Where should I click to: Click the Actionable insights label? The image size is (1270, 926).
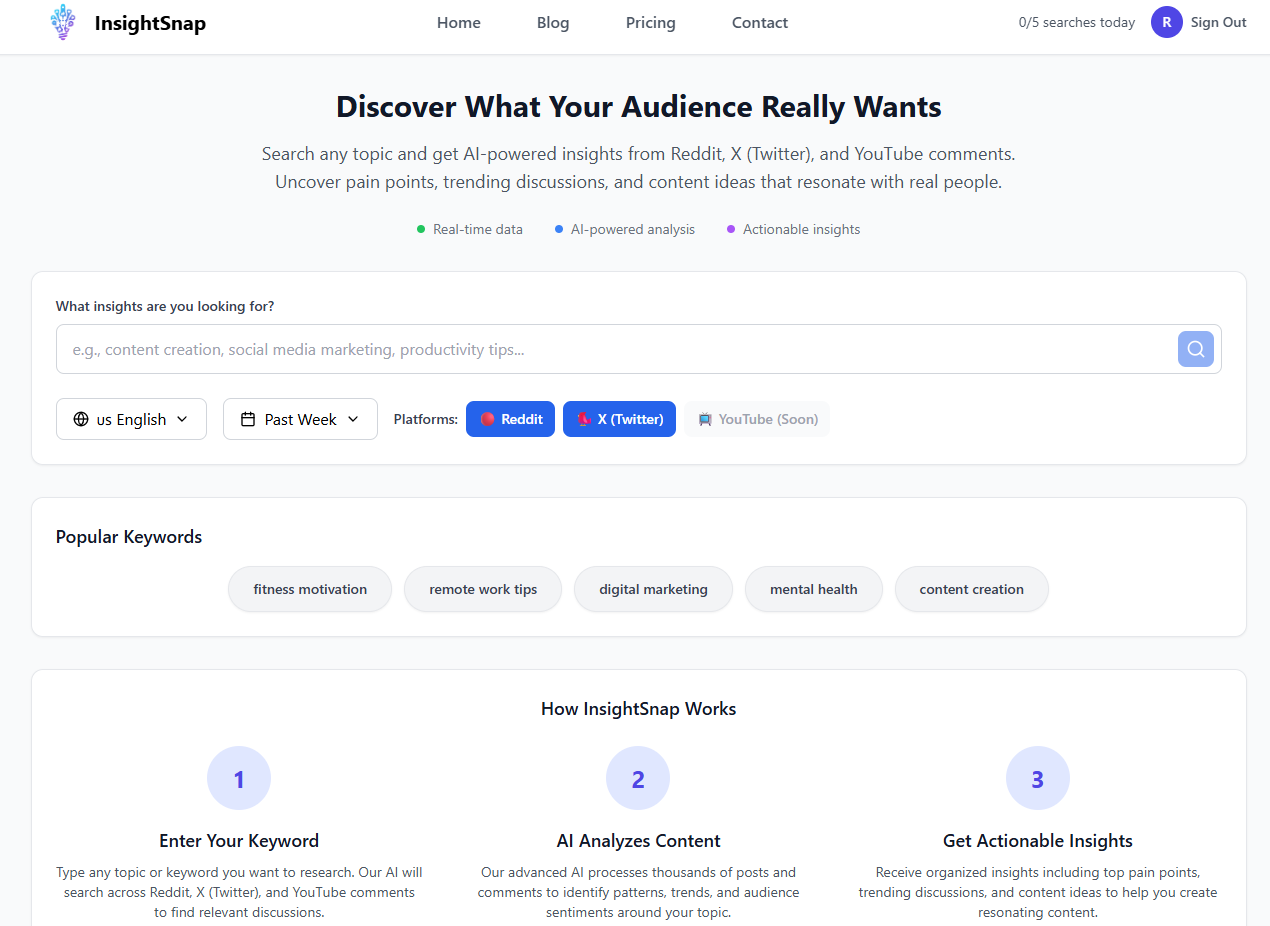[x=801, y=229]
